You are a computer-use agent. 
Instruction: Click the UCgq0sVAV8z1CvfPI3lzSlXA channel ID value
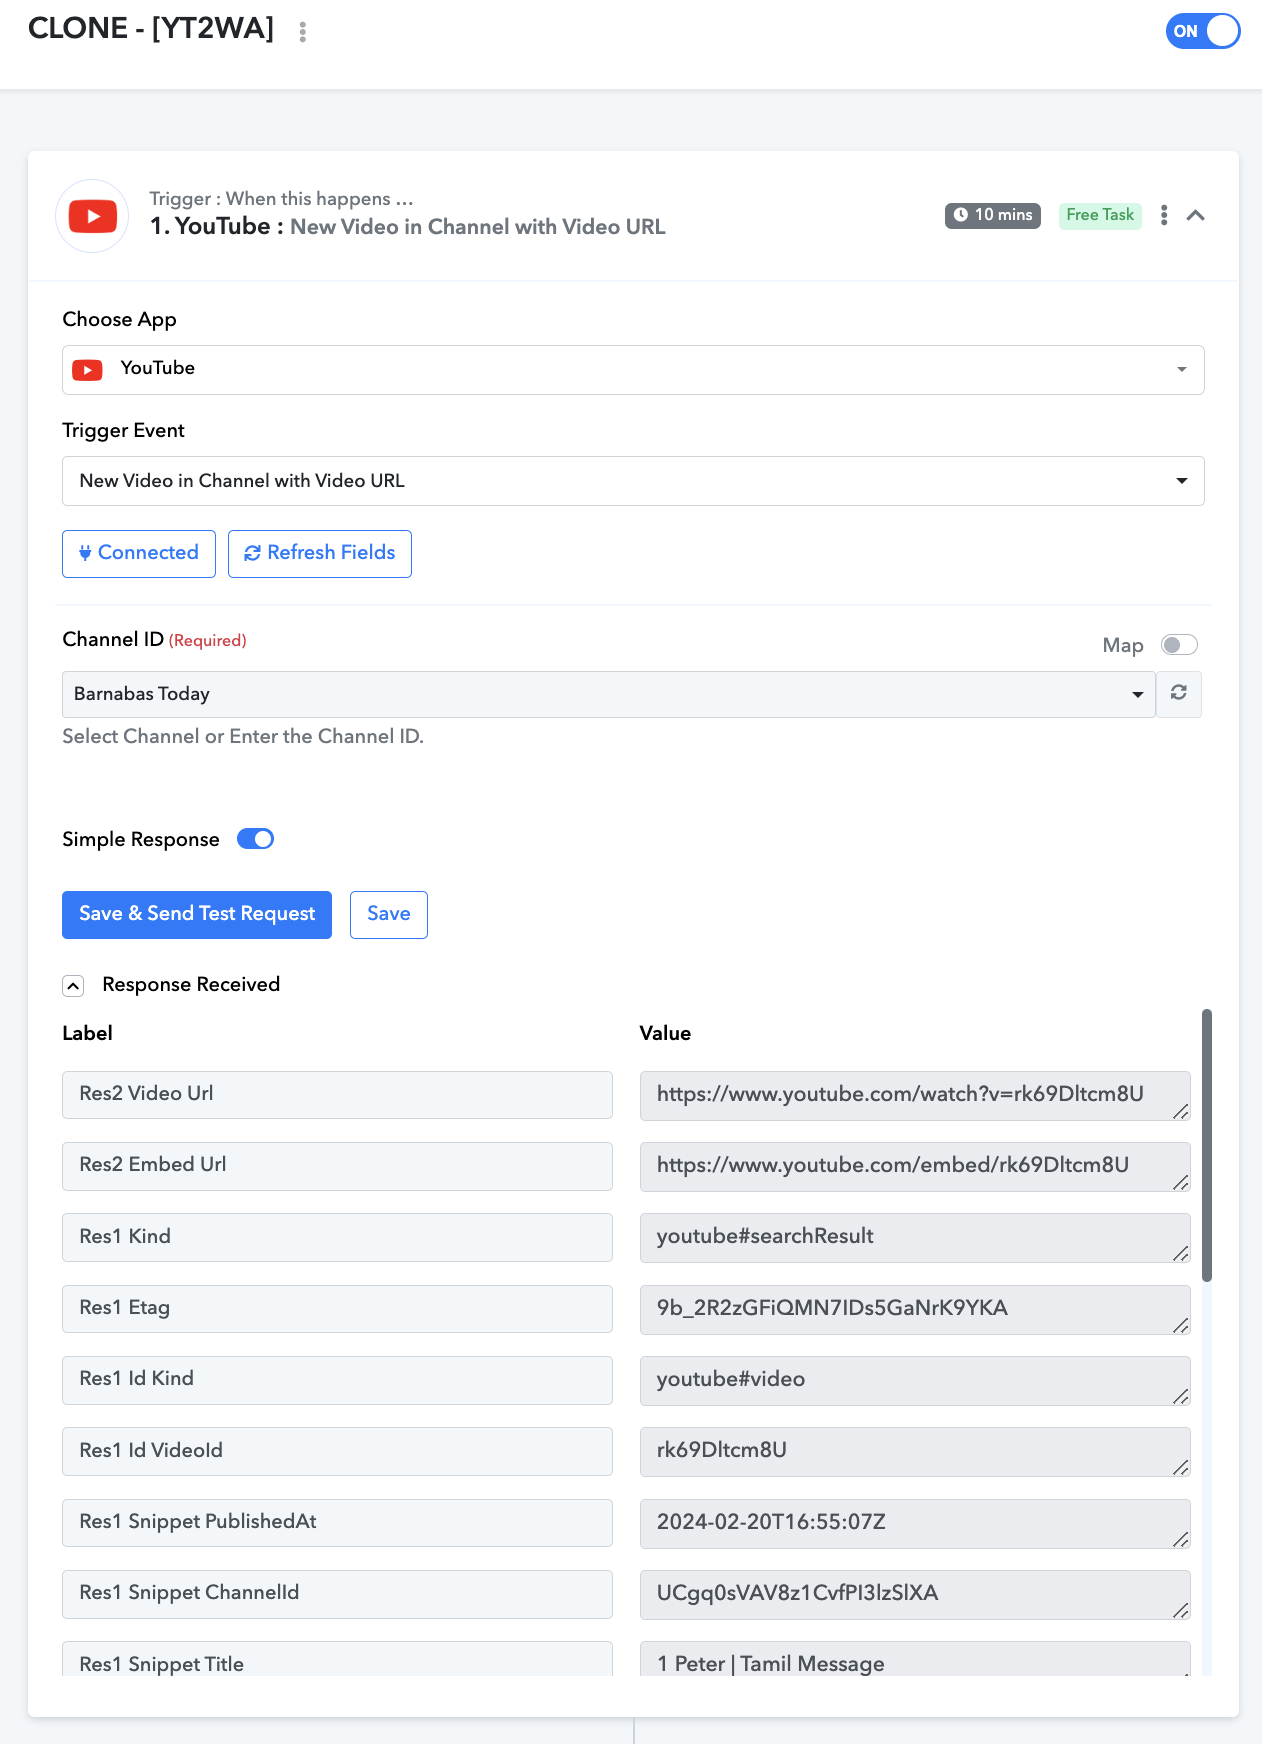tap(915, 1595)
